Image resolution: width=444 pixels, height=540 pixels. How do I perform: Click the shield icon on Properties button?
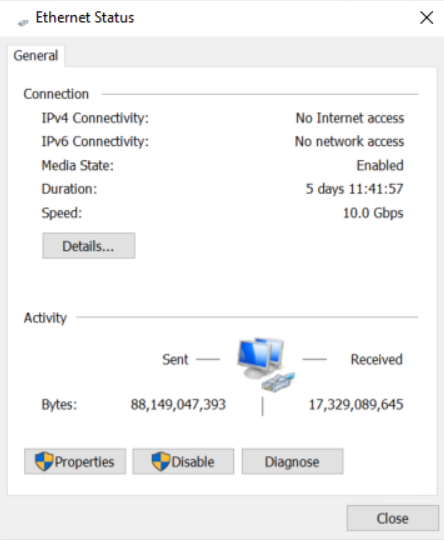coord(44,461)
